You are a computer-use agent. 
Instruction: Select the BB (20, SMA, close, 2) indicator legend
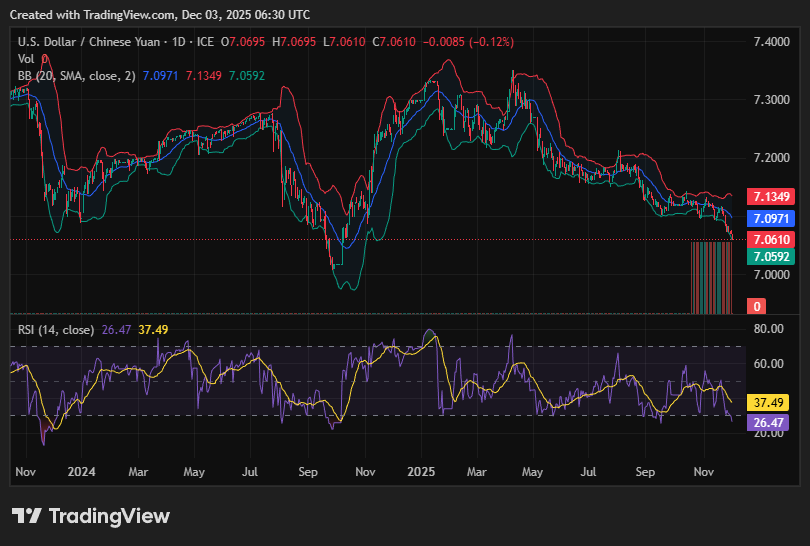76,76
